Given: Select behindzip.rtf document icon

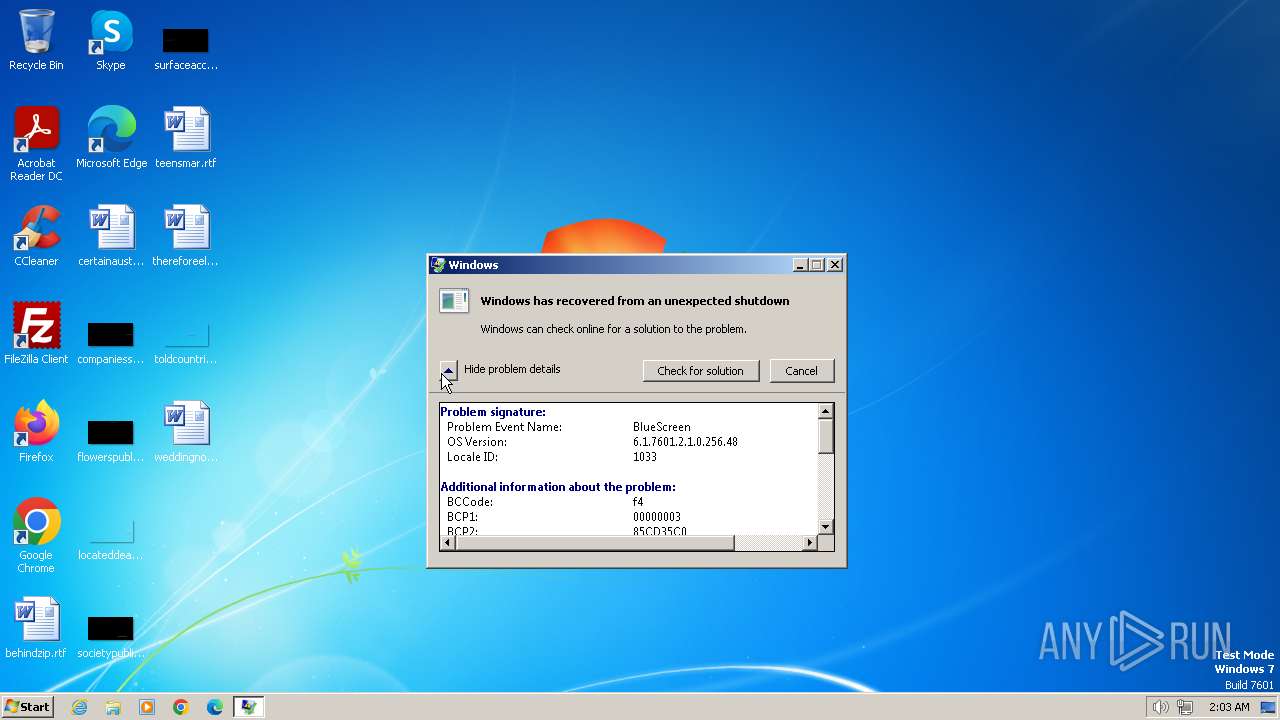Looking at the screenshot, I should [36, 628].
